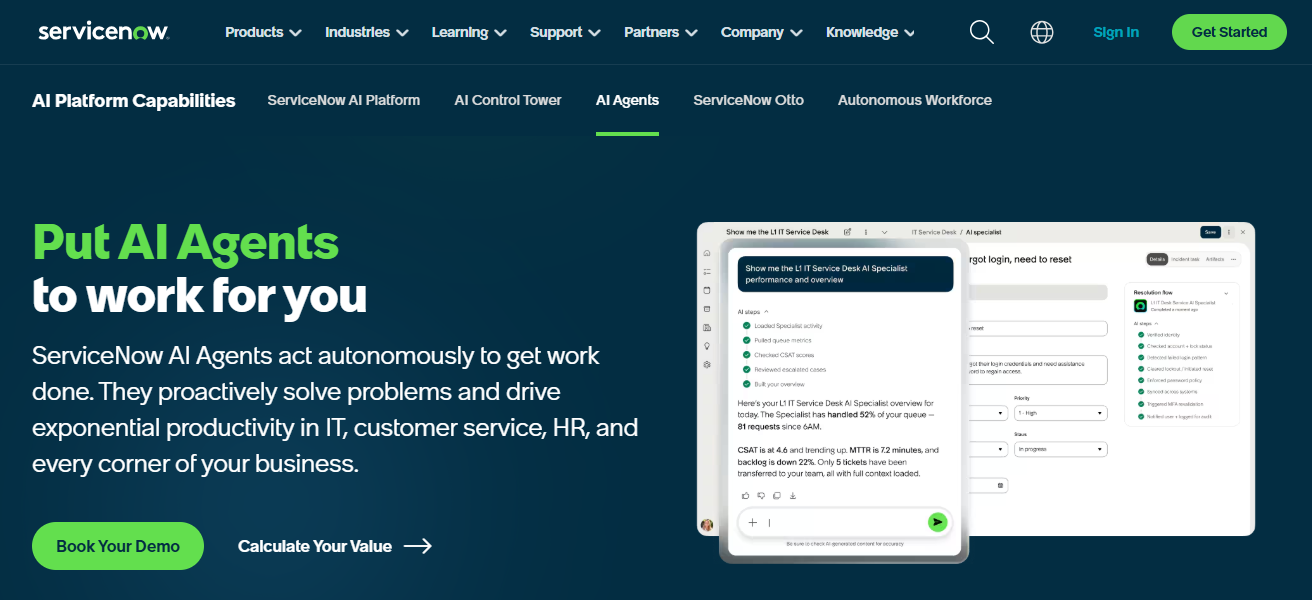Expand the Products menu
Image resolution: width=1312 pixels, height=600 pixels.
(x=263, y=32)
